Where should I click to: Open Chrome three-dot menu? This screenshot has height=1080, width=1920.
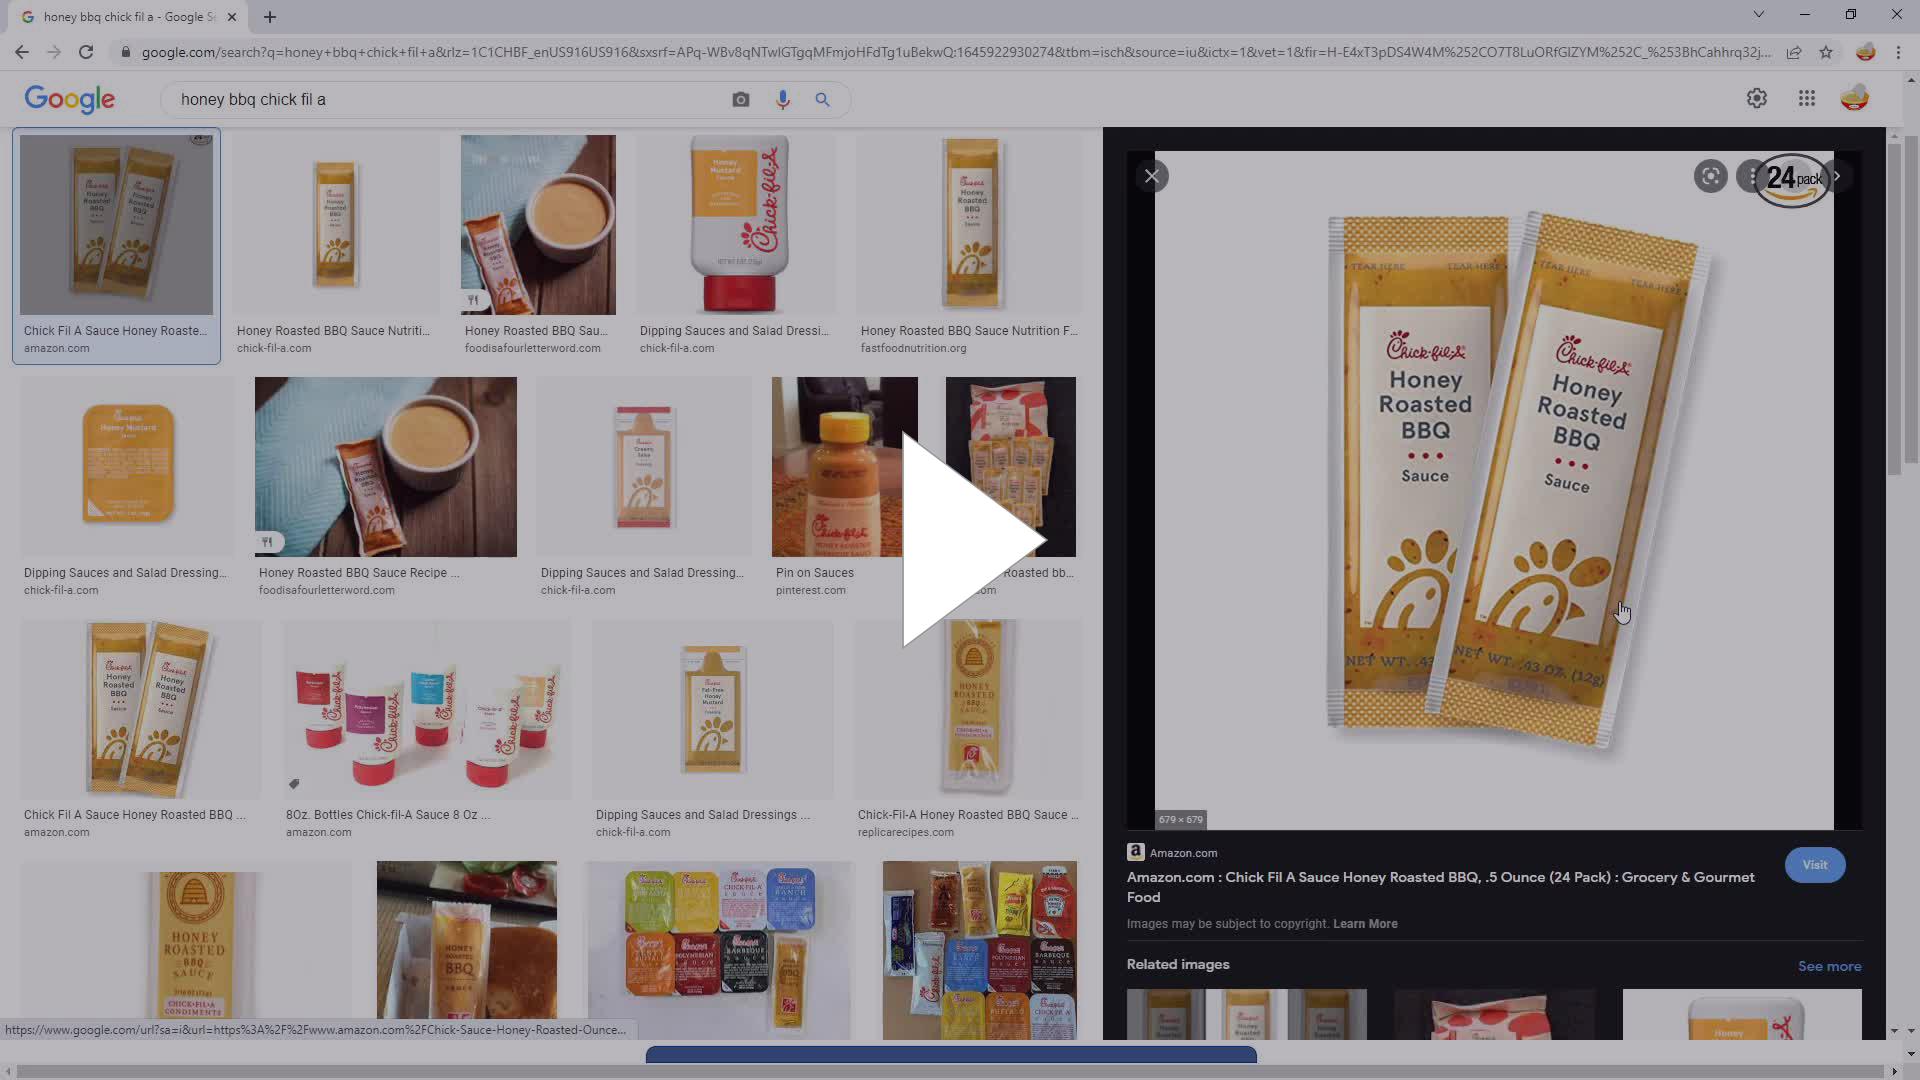click(x=1898, y=52)
